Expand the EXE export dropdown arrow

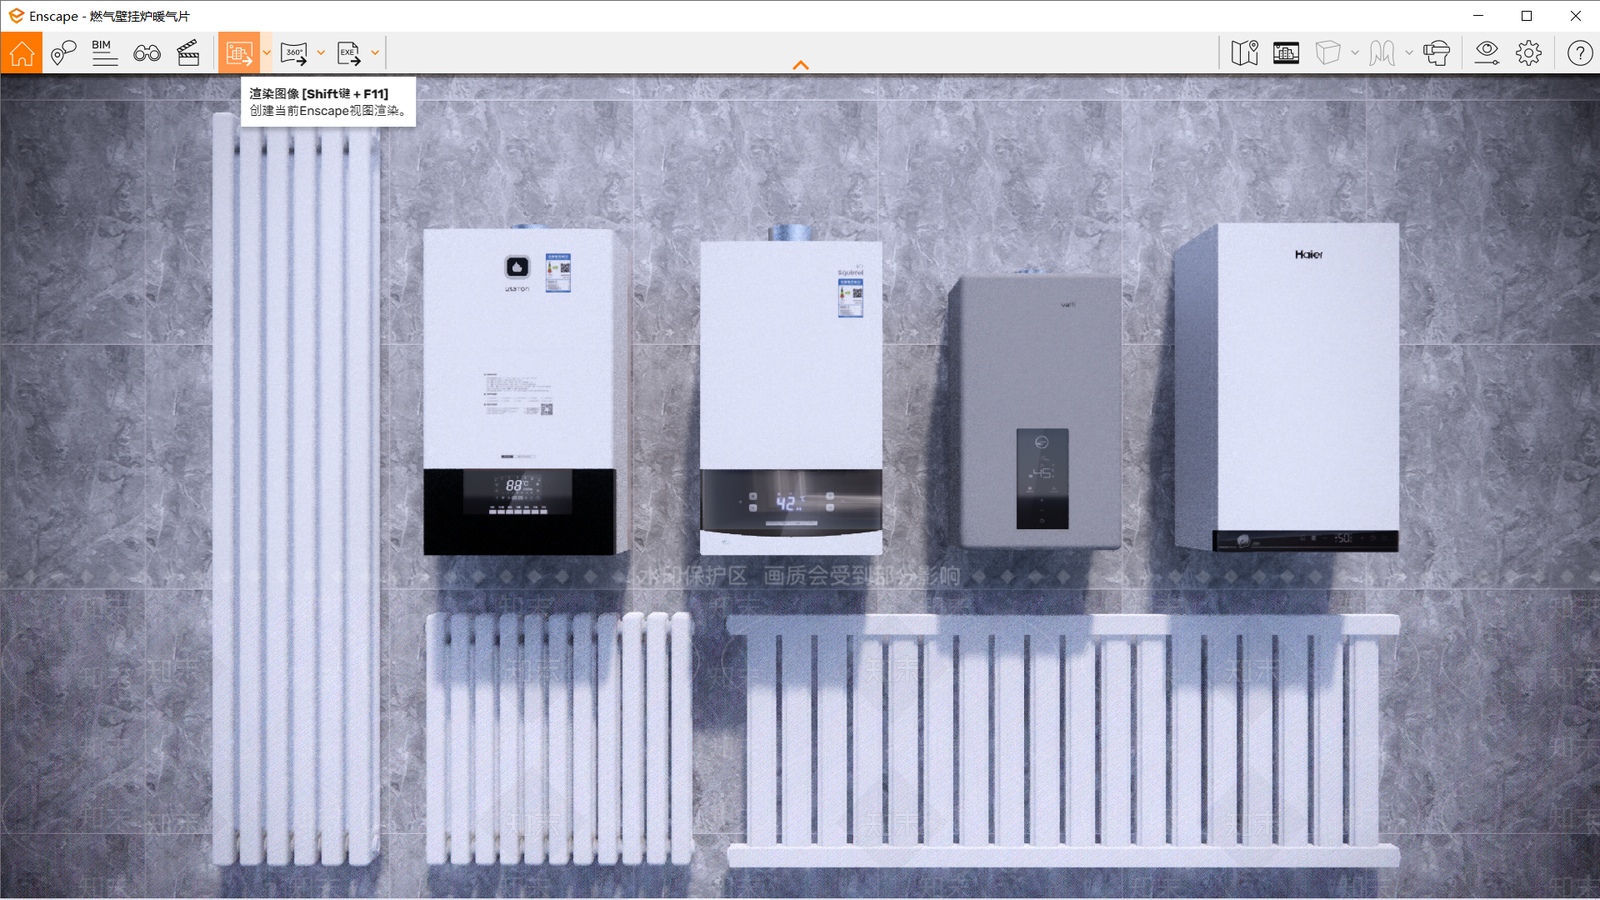click(x=375, y=53)
